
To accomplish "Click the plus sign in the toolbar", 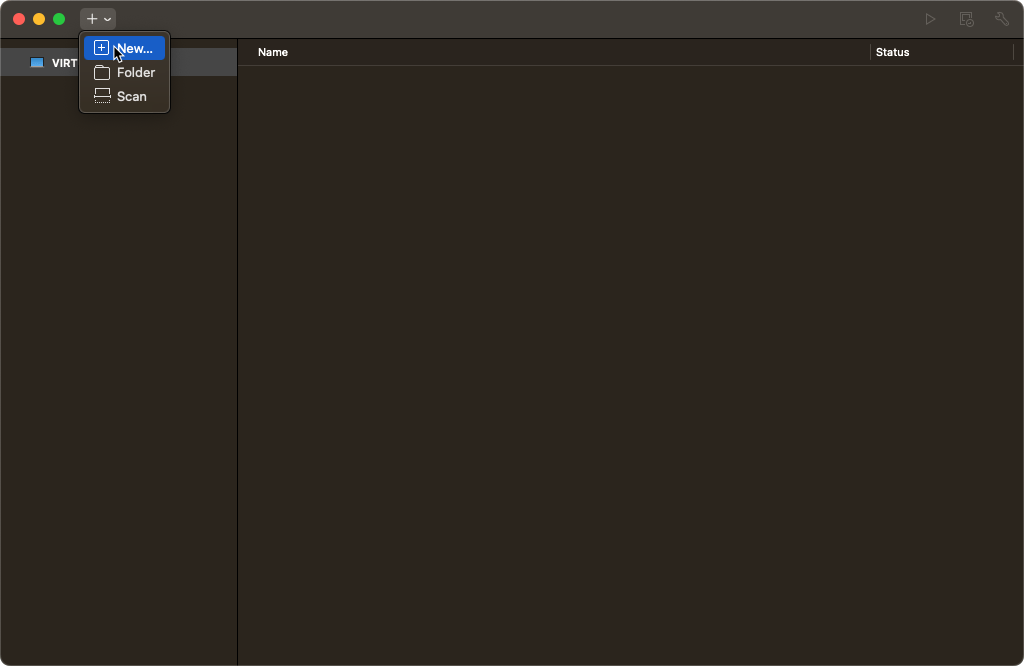I will 92,19.
